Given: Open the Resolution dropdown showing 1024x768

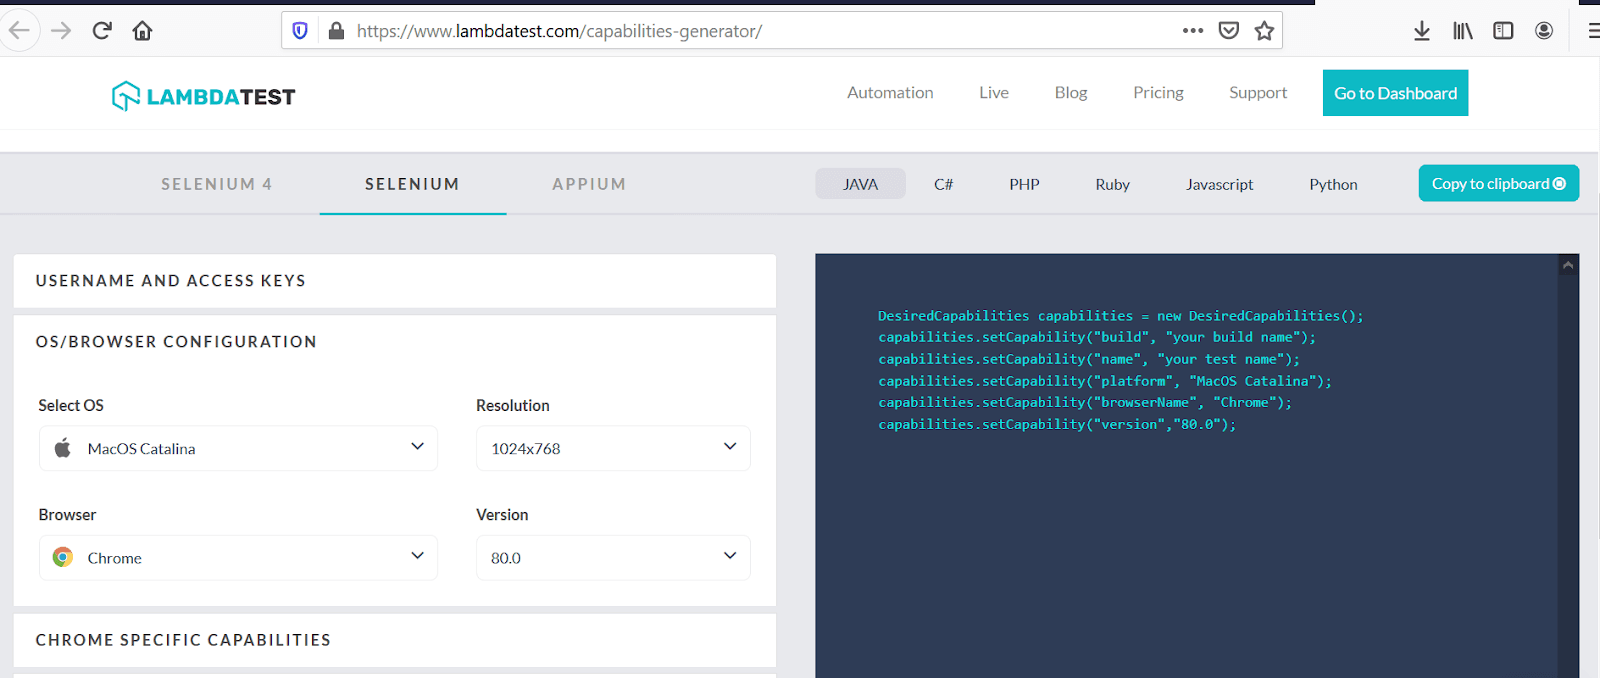Looking at the screenshot, I should click(613, 448).
